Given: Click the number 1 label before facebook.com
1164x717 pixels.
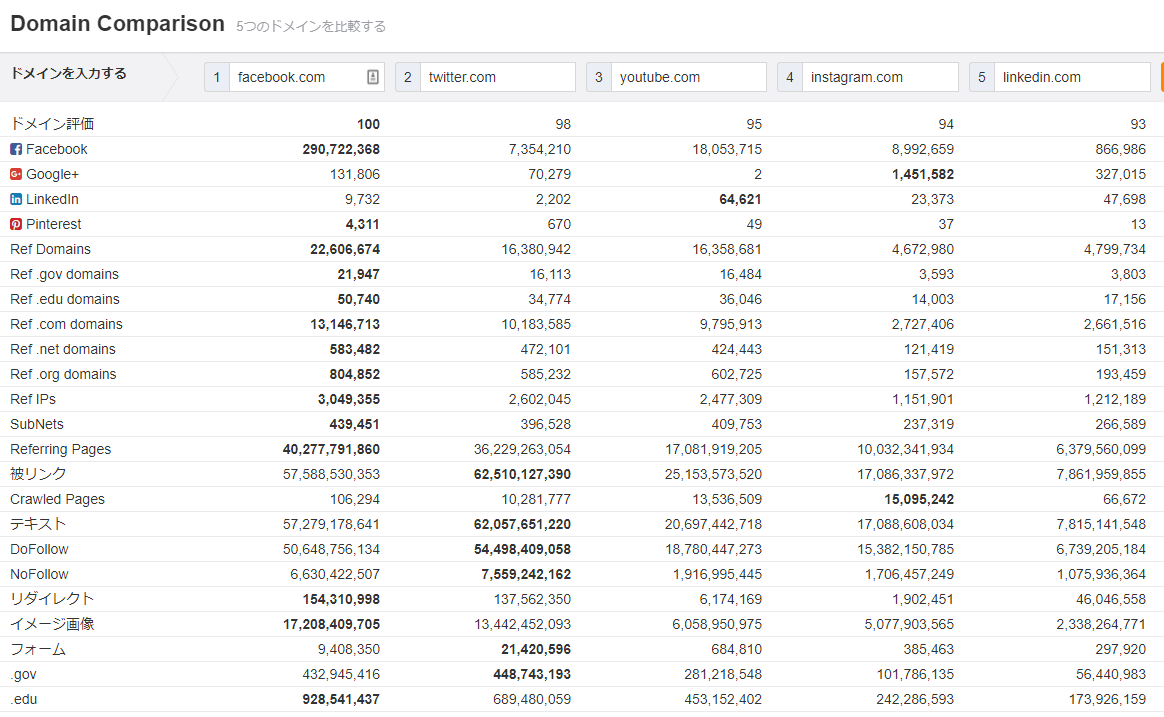Looking at the screenshot, I should pos(216,77).
